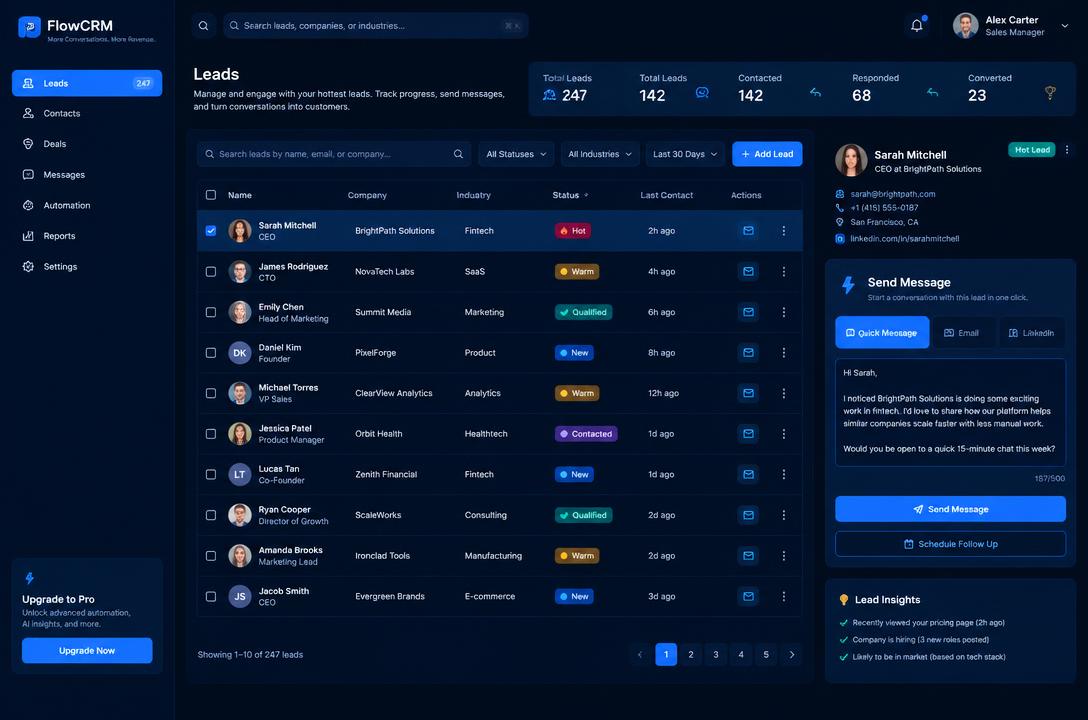Check Daniel Kim row checkbox
This screenshot has height=720, width=1088.
211,352
